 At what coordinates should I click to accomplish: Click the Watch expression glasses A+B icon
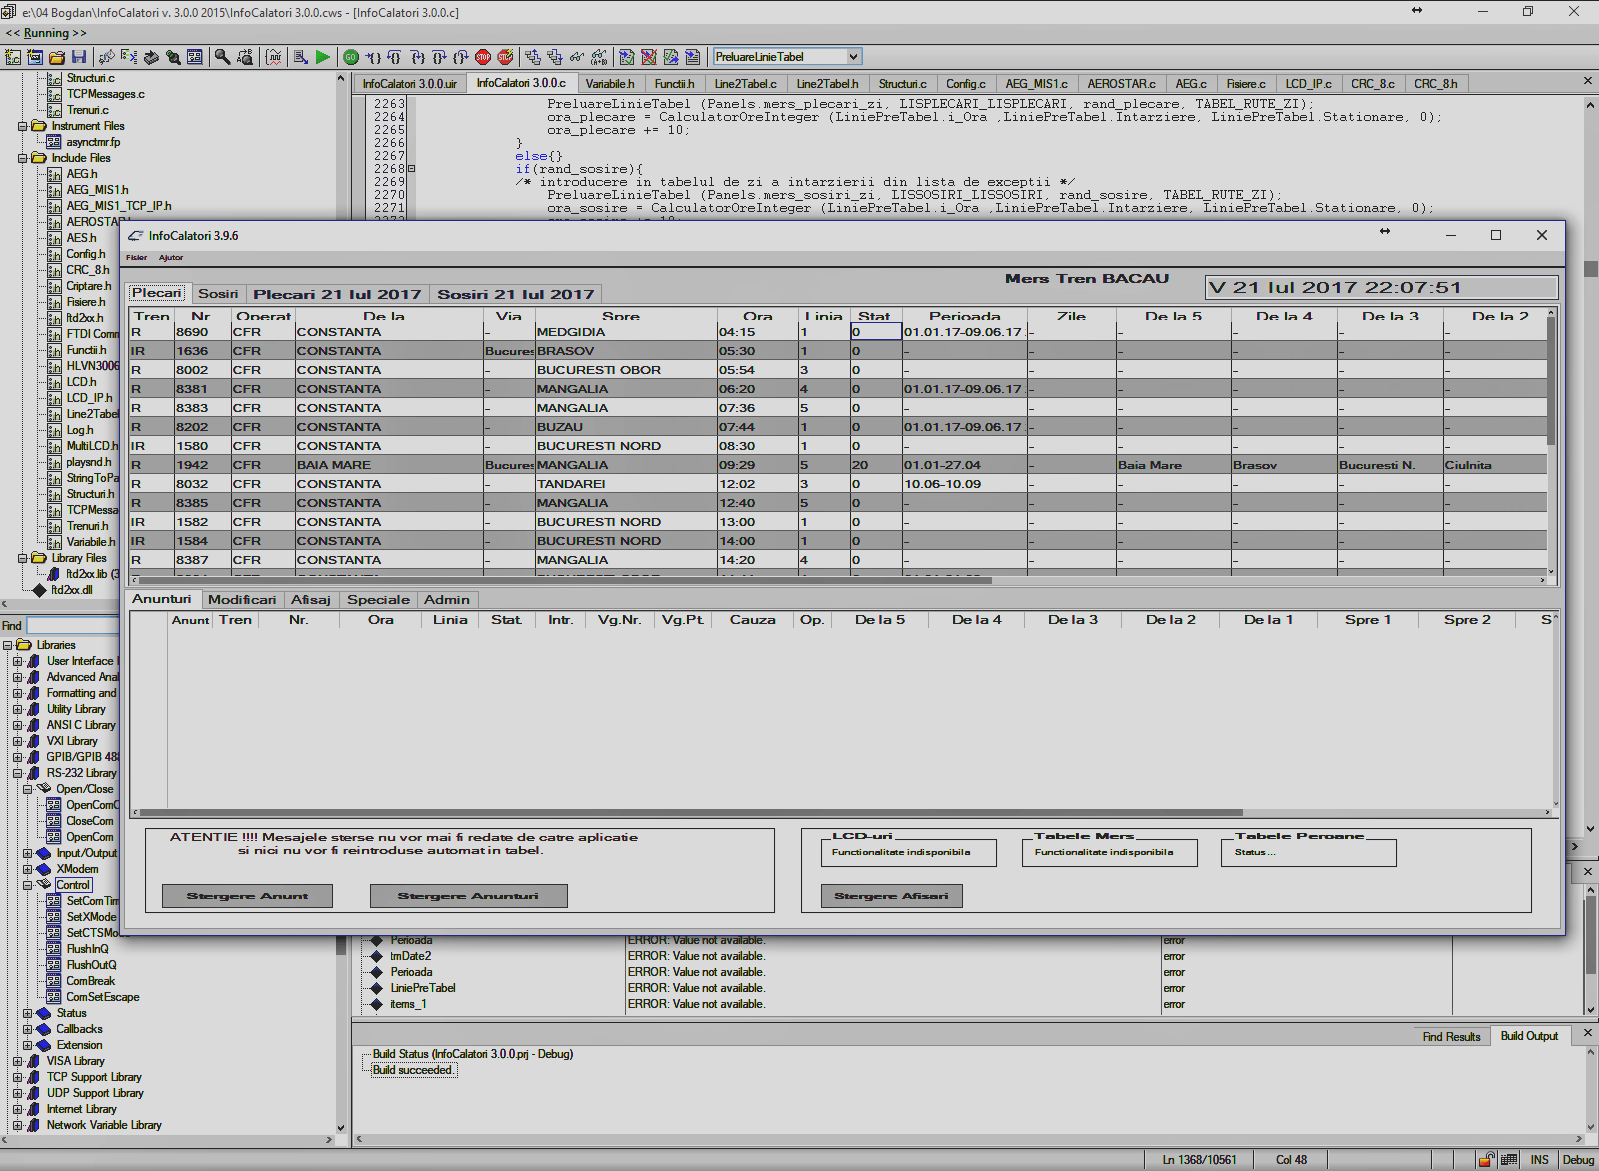(599, 57)
